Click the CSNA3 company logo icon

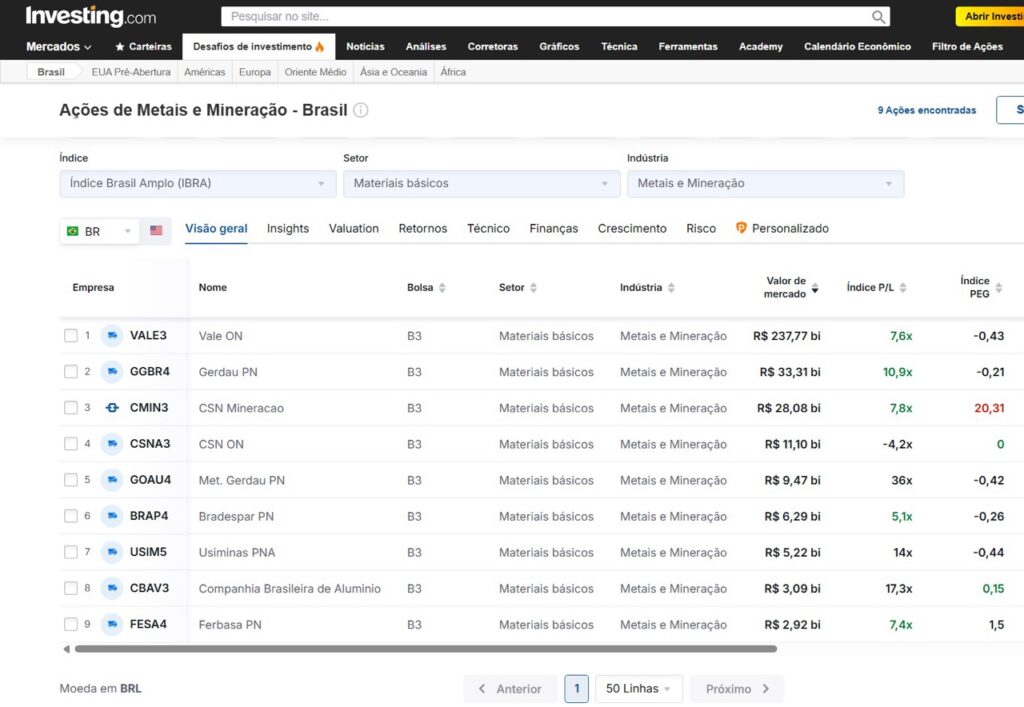click(x=112, y=444)
